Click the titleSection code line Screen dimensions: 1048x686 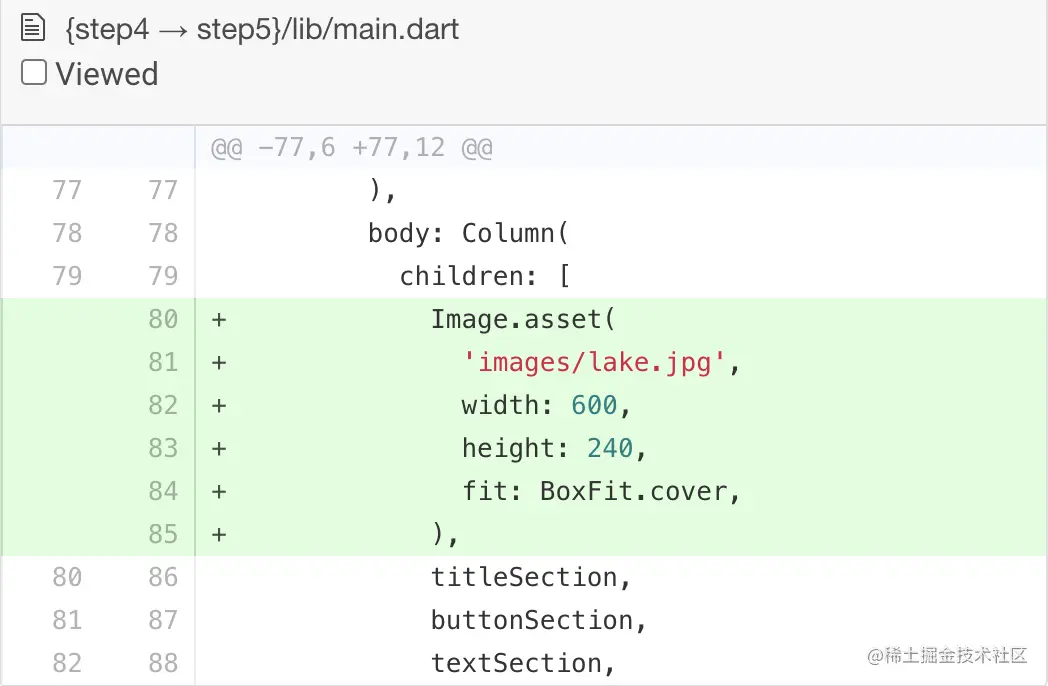point(530,577)
